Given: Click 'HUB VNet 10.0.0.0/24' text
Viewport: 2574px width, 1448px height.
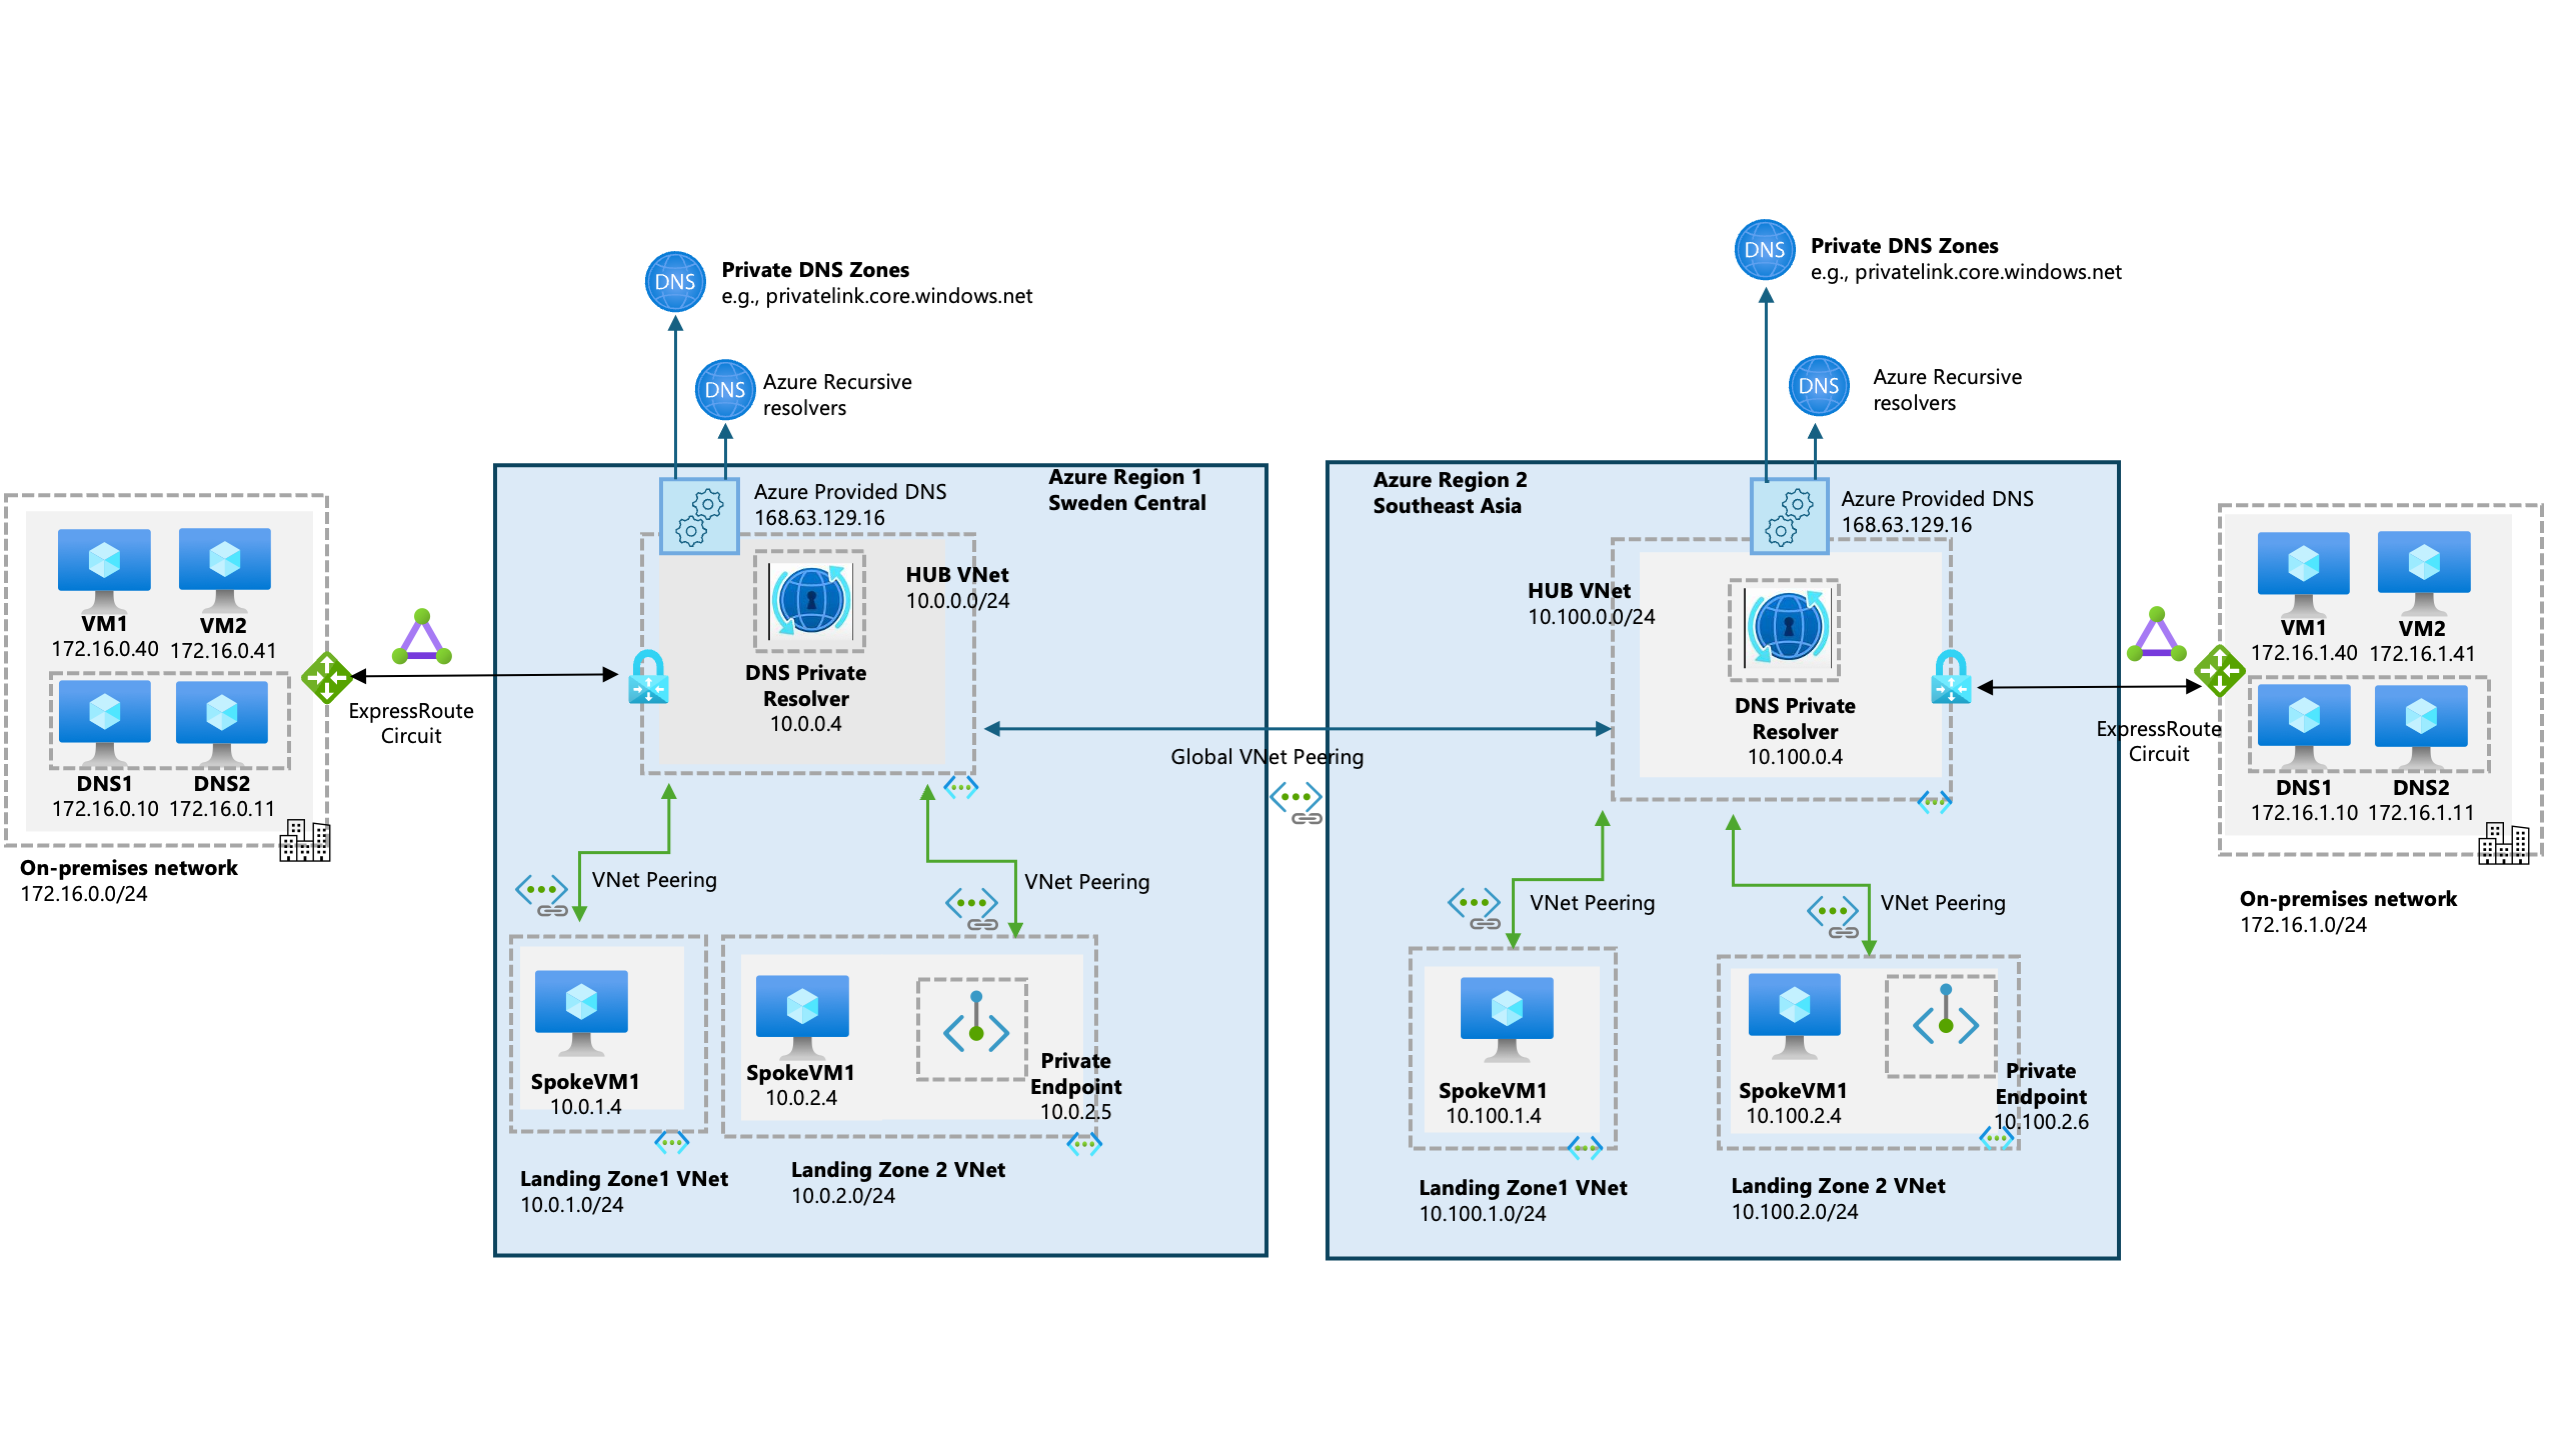Looking at the screenshot, I should click(957, 588).
